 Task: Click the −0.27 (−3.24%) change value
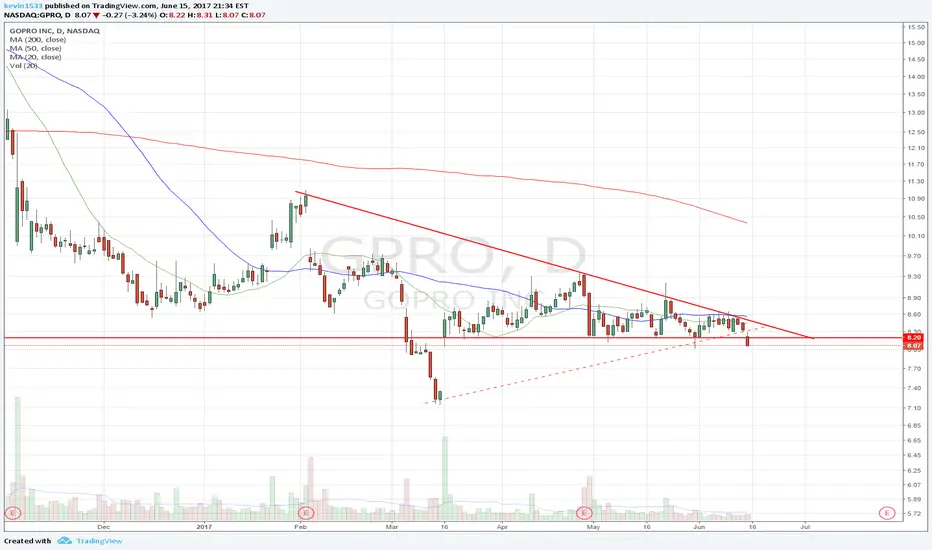point(130,15)
